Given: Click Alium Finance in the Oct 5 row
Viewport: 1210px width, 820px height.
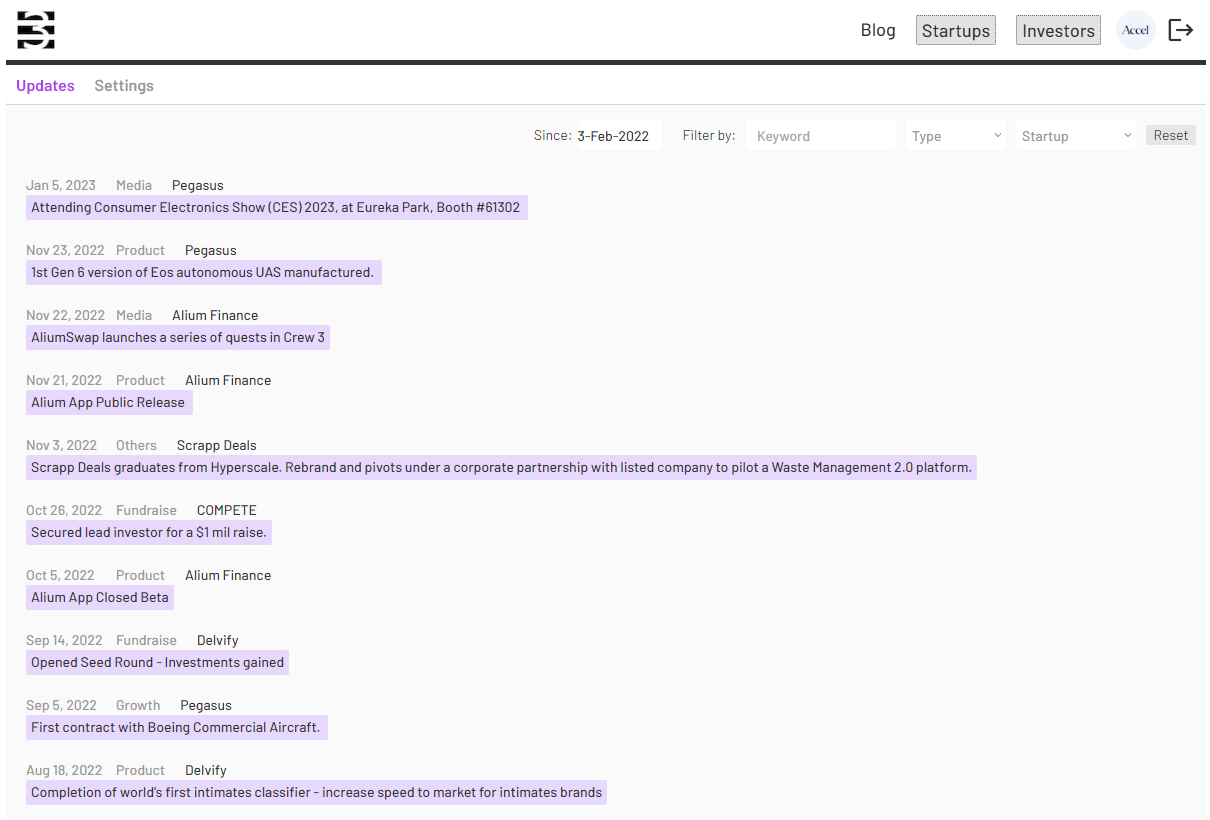Looking at the screenshot, I should coord(228,576).
